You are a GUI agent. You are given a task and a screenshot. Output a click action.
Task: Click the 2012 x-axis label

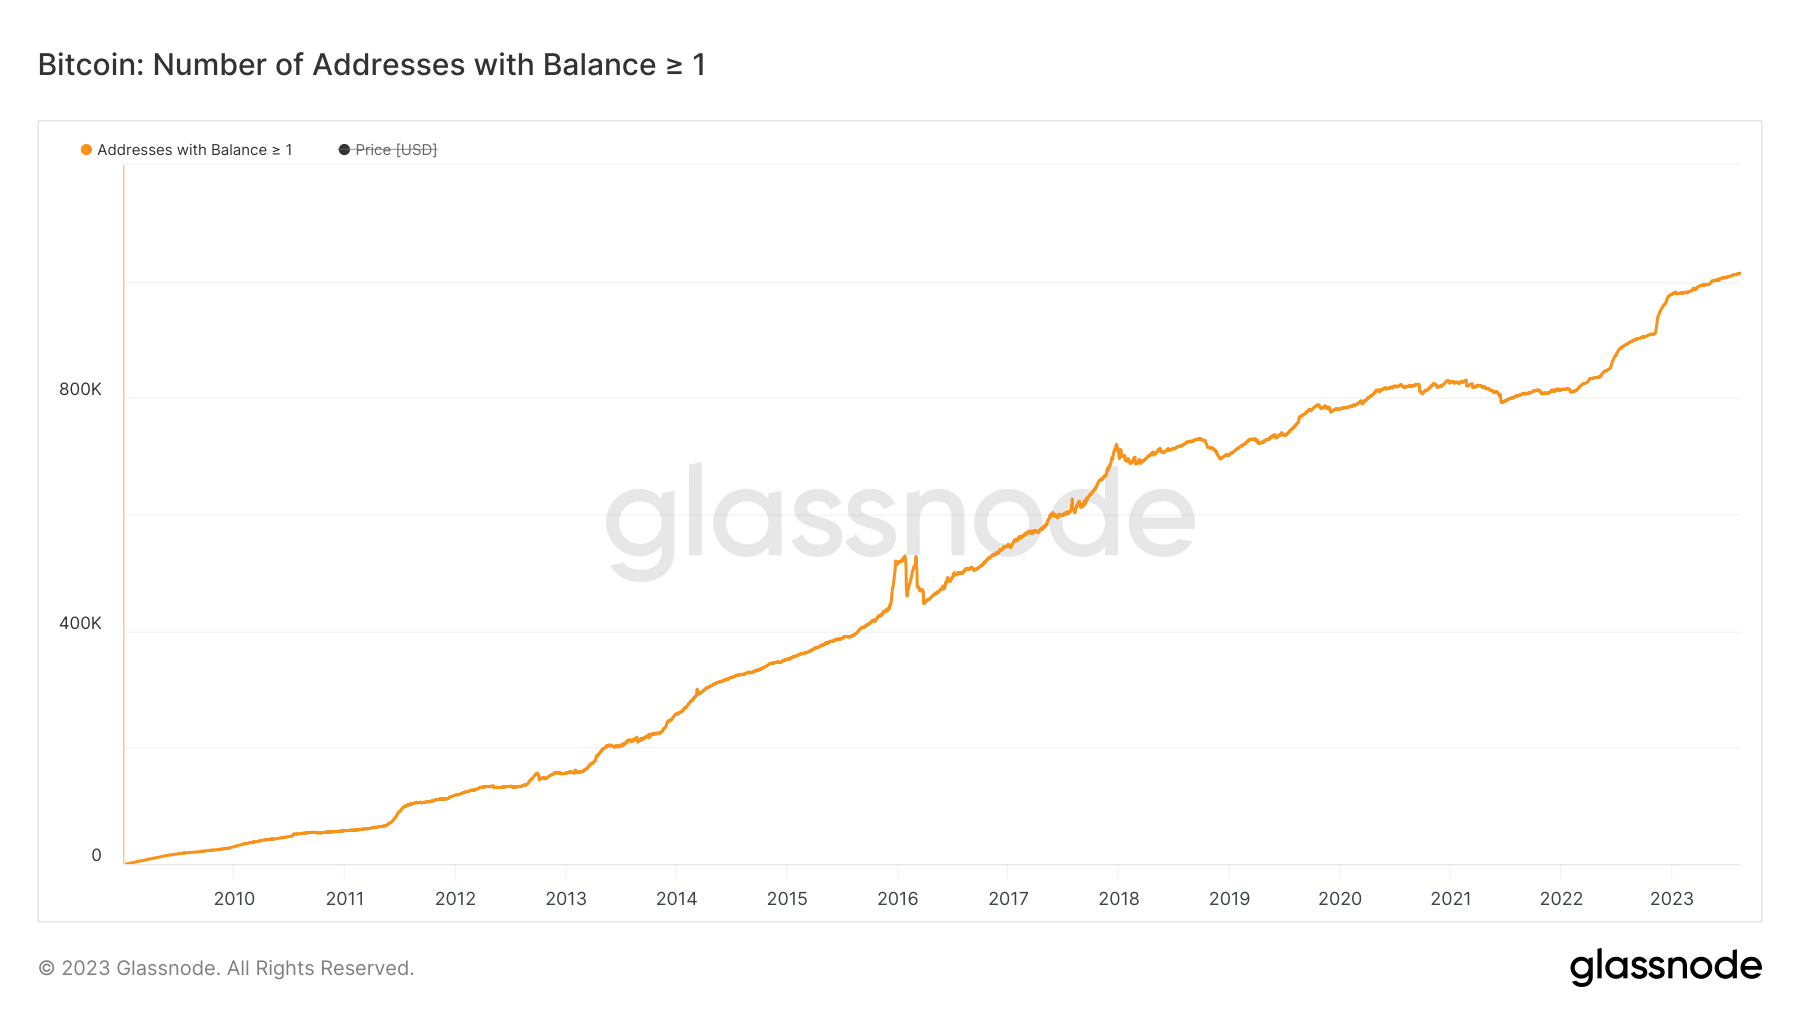[x=455, y=898]
